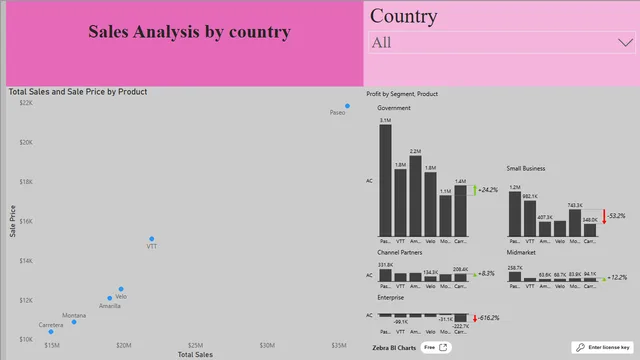Click the $35M x-axis label
The height and width of the screenshot is (360, 640).
tap(339, 345)
